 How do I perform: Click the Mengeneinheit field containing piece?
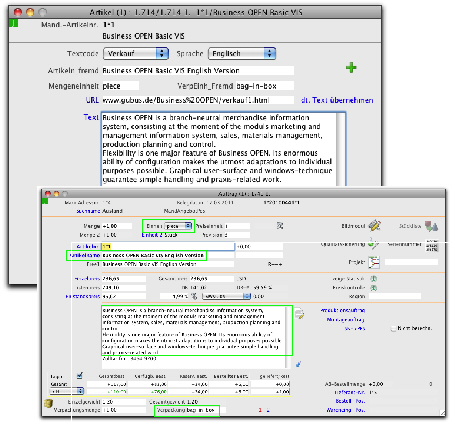pos(120,86)
